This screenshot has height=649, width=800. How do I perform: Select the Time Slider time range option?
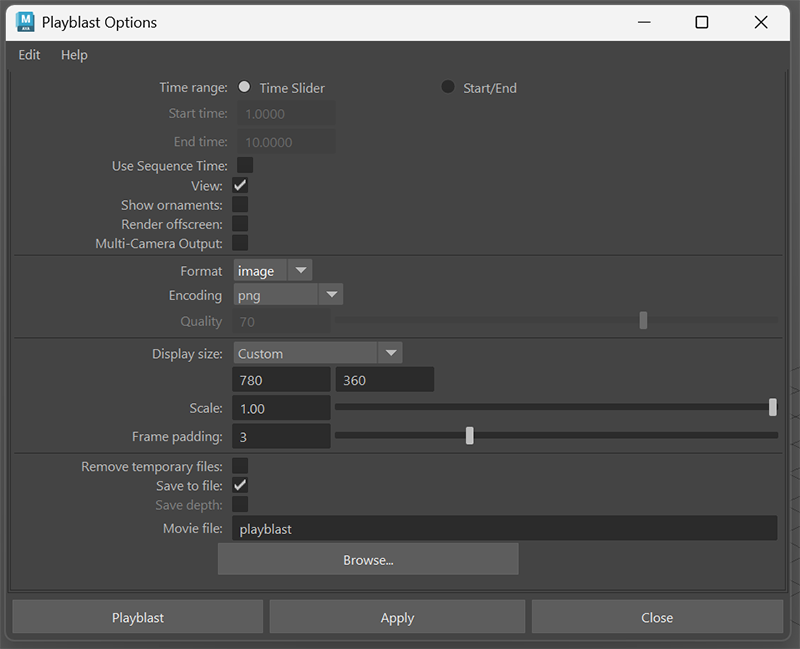tap(244, 87)
